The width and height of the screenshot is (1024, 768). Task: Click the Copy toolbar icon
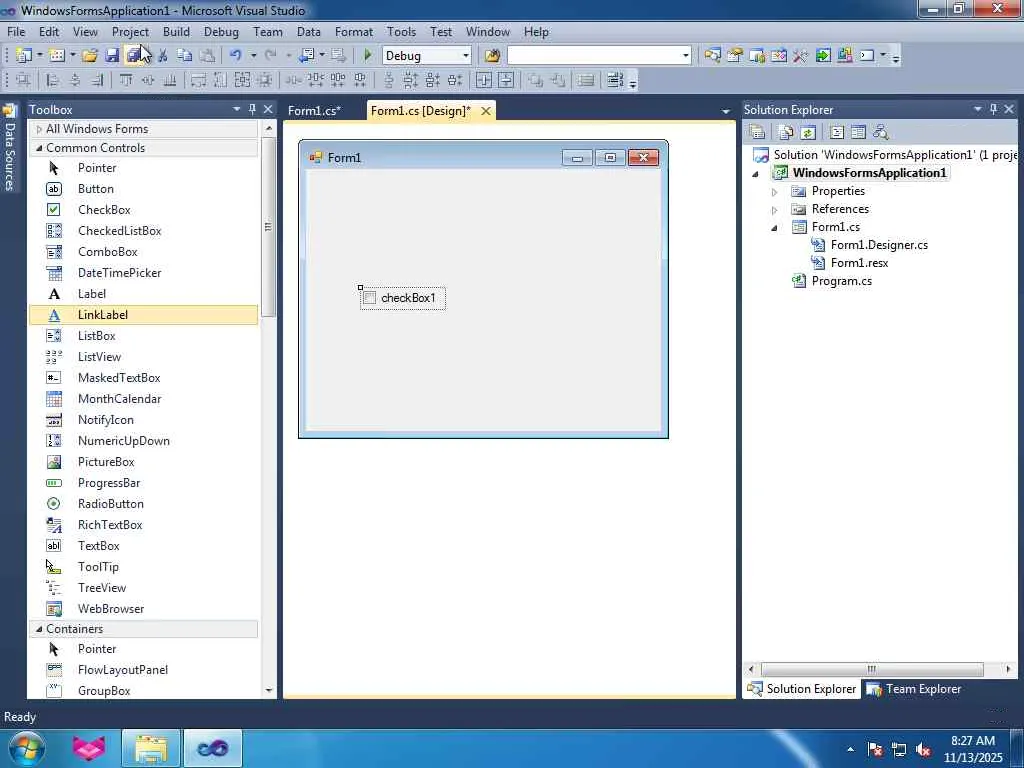click(x=185, y=56)
